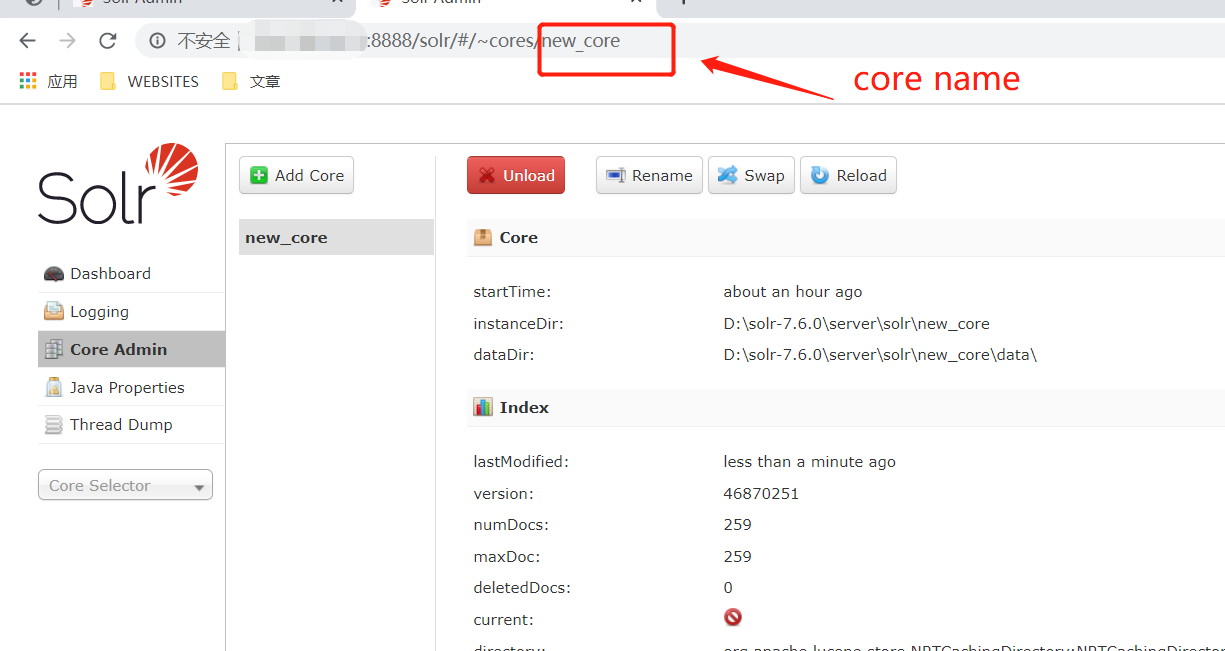Click the browser page refresh icon
Viewport: 1225px width, 651px height.
pyautogui.click(x=108, y=40)
